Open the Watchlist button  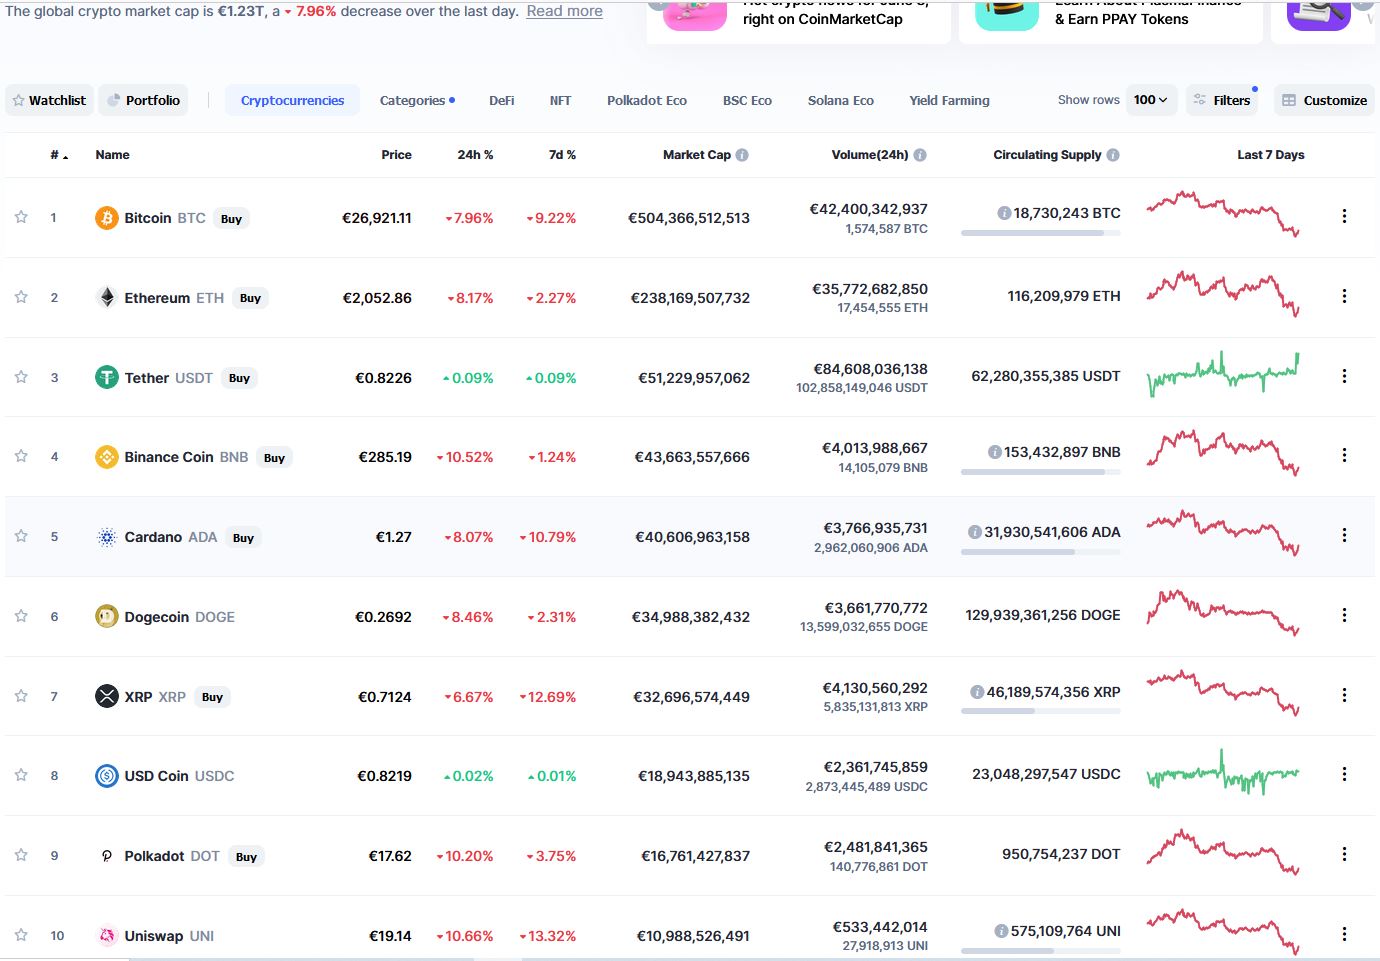49,100
